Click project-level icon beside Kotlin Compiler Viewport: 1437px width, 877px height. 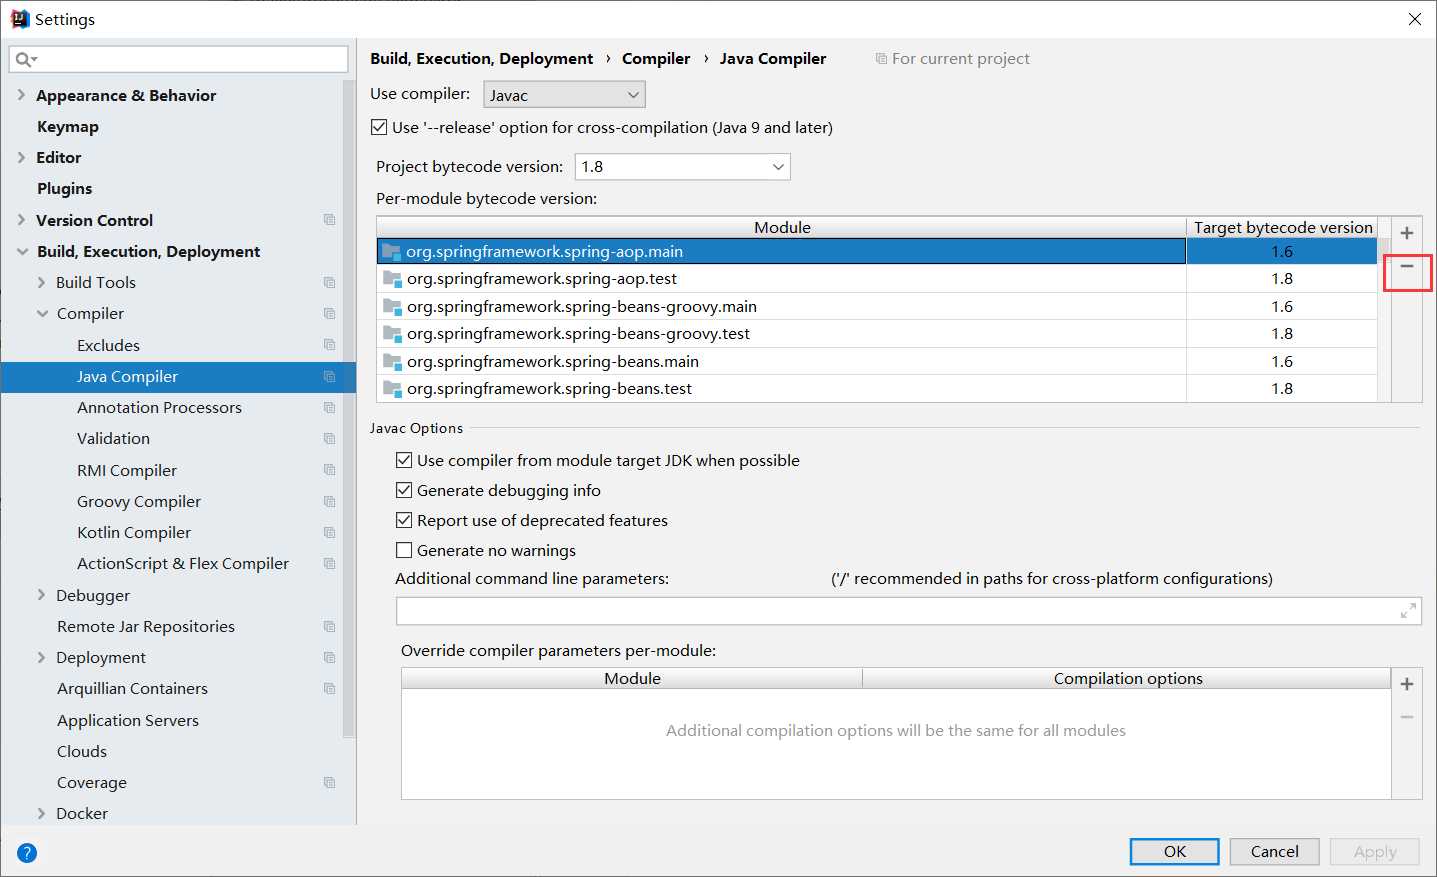click(329, 533)
